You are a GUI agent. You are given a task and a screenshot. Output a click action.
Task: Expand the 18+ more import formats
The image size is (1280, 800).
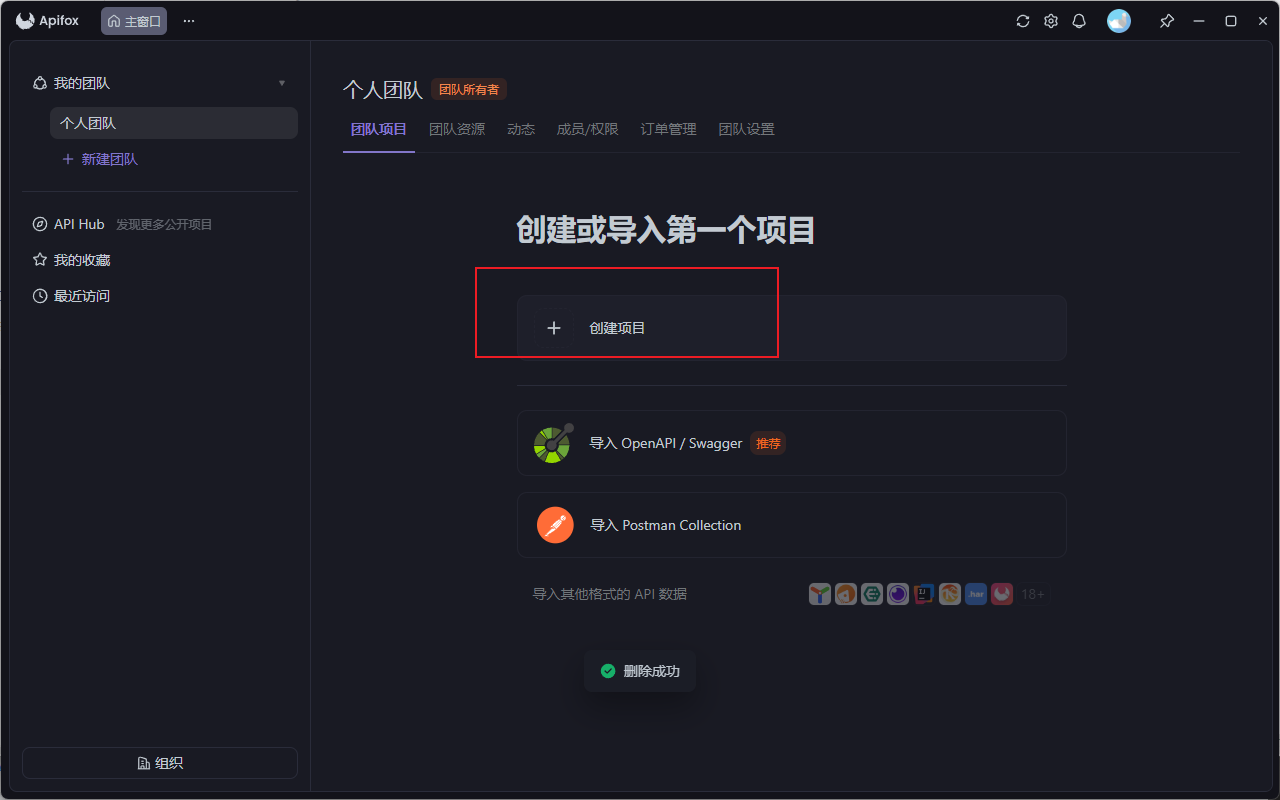tap(1033, 594)
